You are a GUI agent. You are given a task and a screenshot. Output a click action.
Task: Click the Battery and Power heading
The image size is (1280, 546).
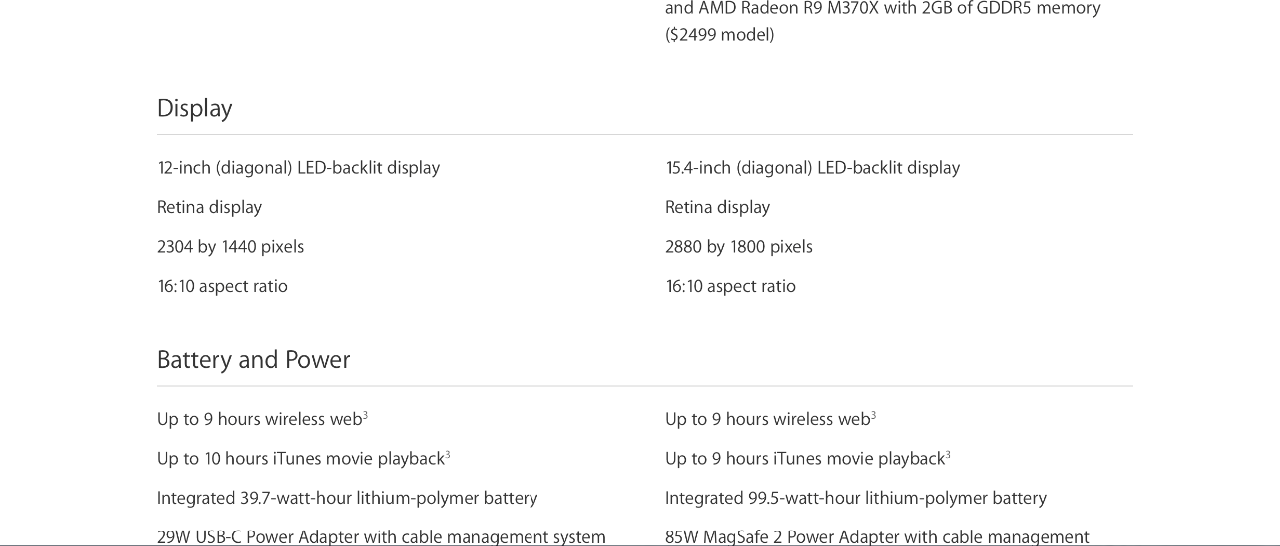[x=254, y=360]
